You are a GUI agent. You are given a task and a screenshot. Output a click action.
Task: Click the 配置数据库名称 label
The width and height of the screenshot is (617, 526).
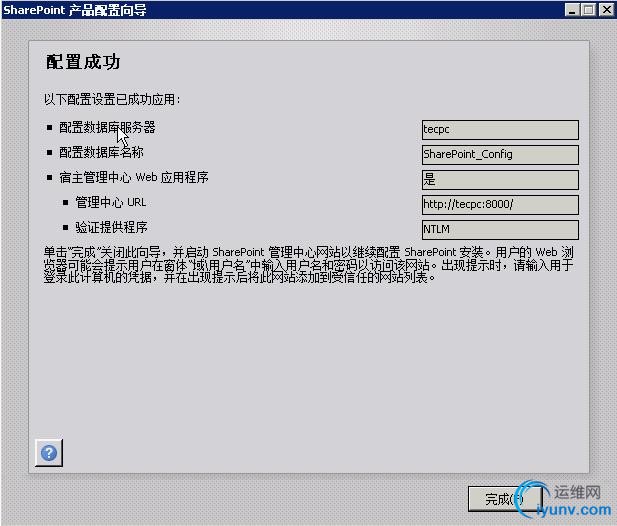click(x=101, y=152)
